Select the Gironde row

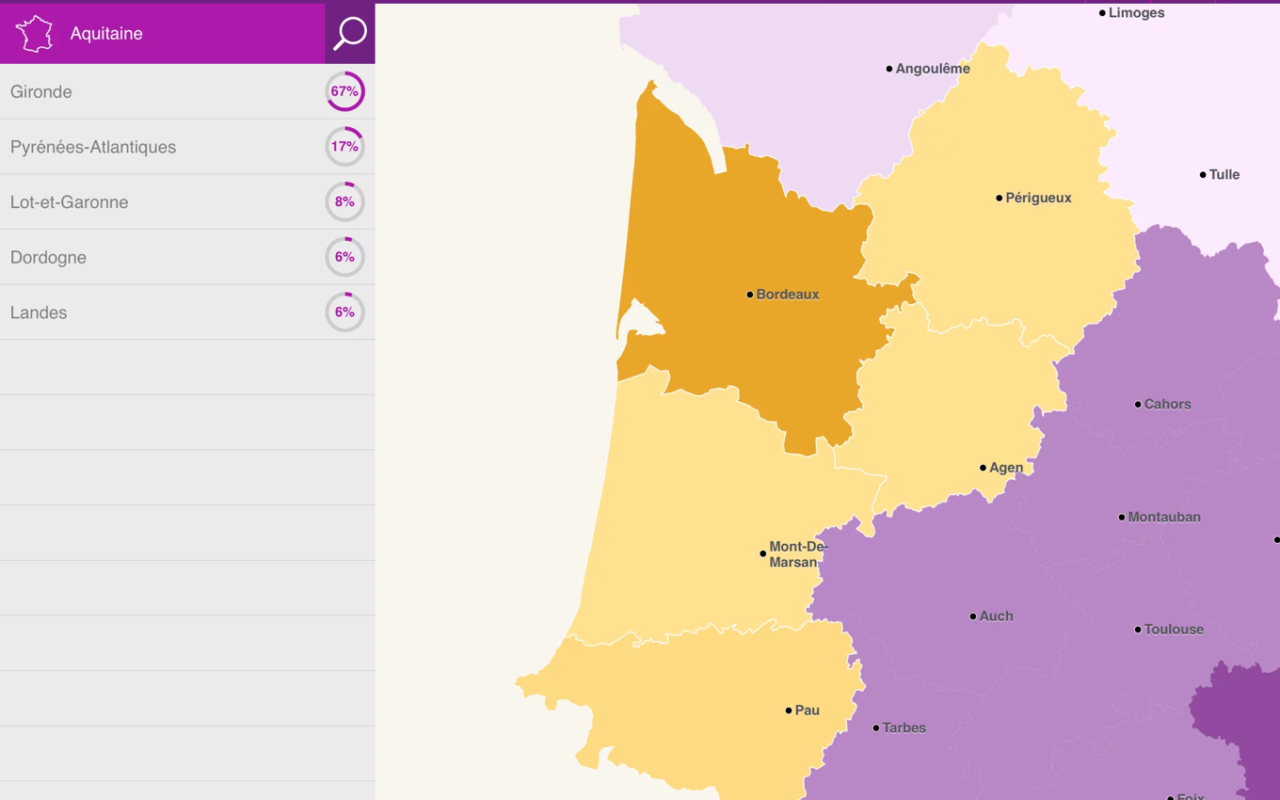pos(187,92)
